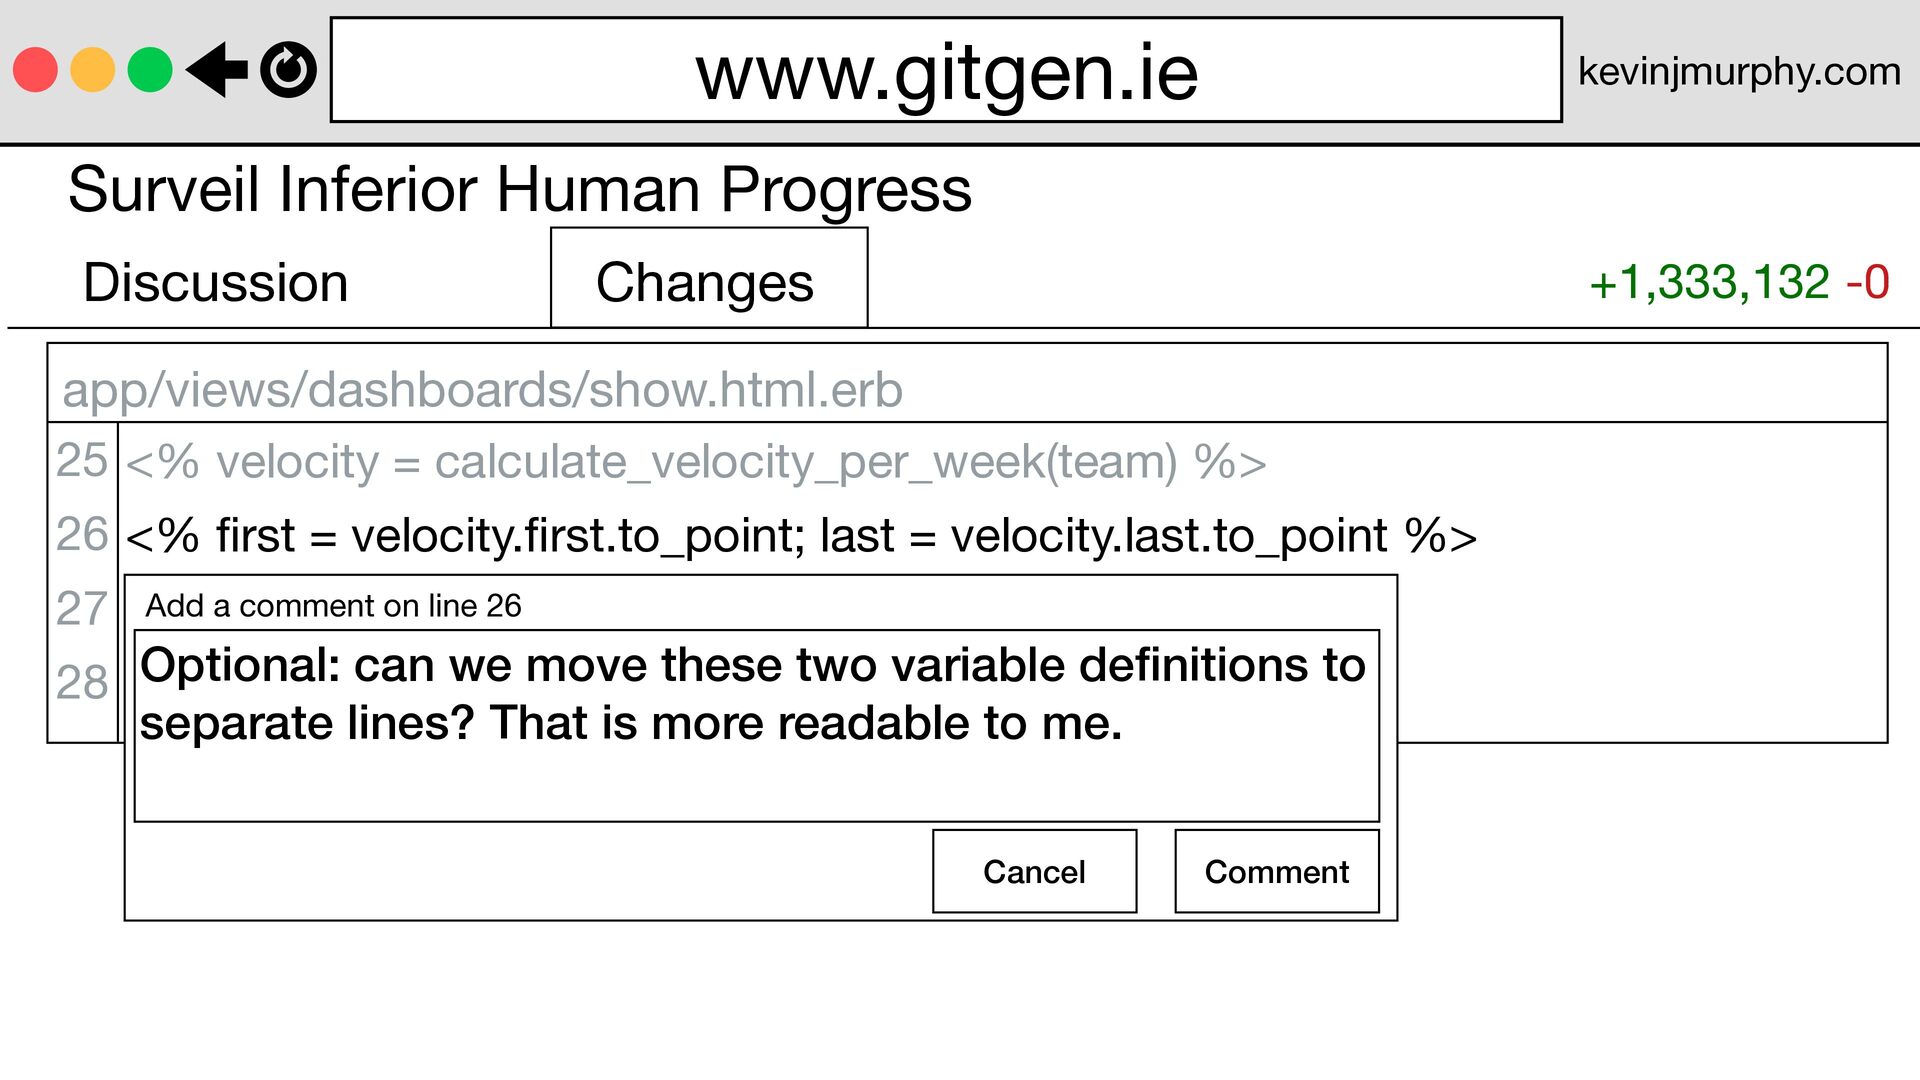Screen dimensions: 1920x1080
Task: Submit with the Comment button
Action: click(x=1276, y=871)
